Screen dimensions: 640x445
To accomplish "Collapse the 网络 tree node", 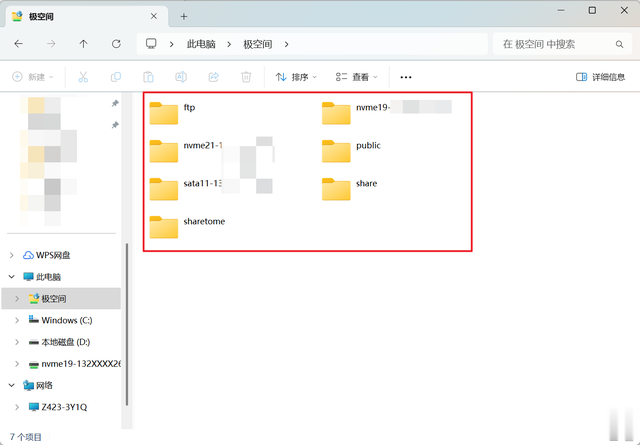I will (12, 385).
